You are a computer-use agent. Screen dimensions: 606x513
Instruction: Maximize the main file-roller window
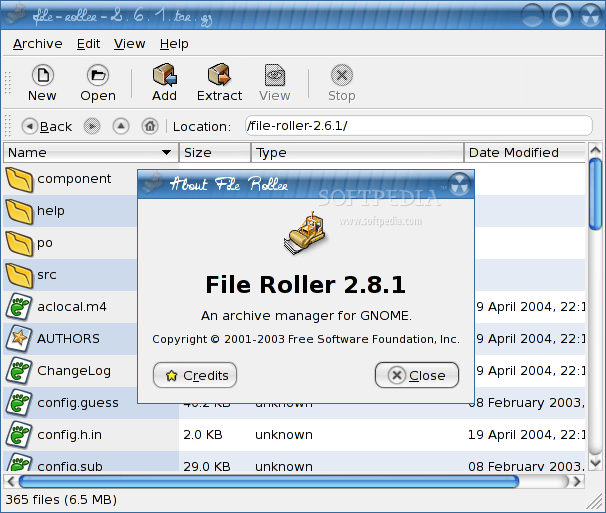pyautogui.click(x=561, y=15)
